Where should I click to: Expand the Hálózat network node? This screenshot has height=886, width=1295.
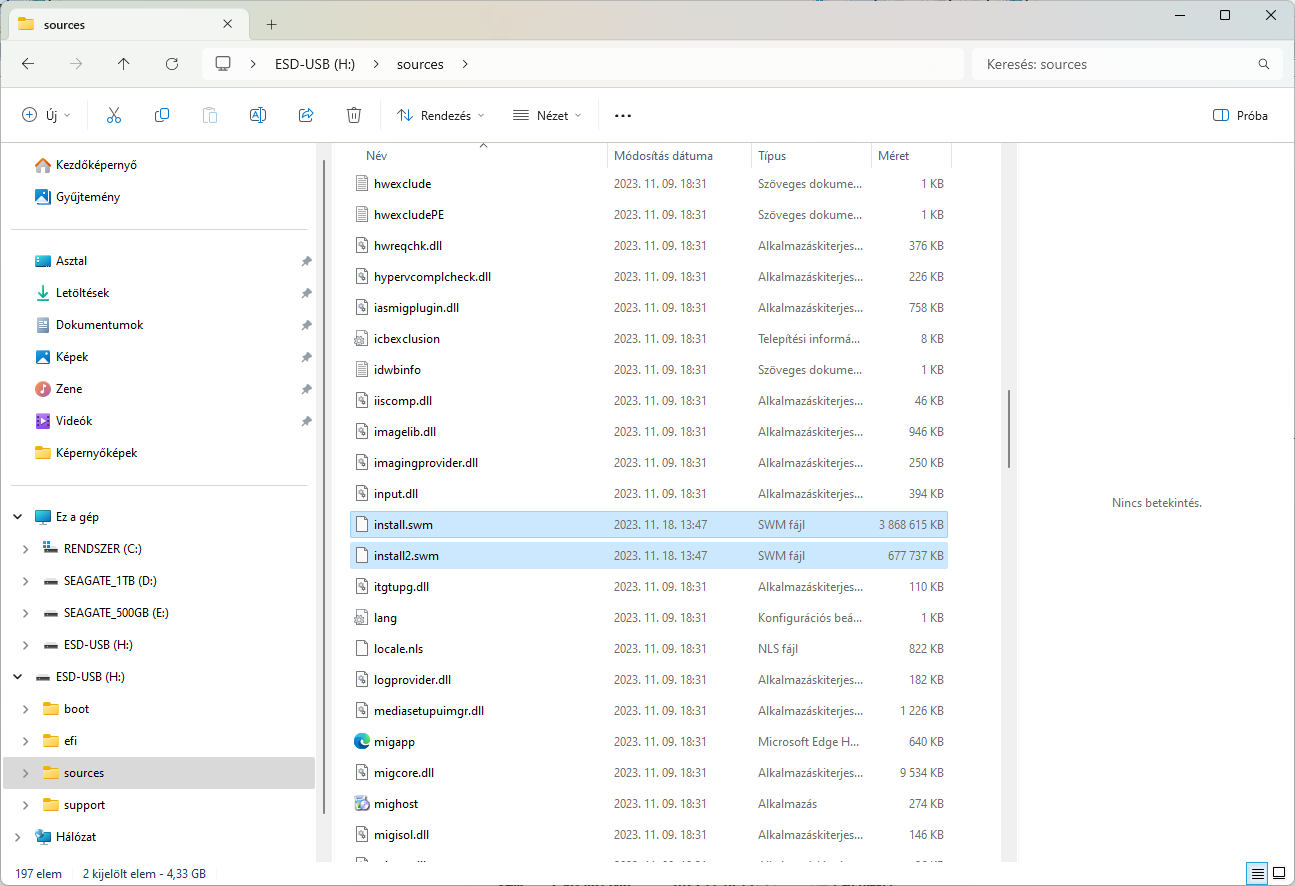click(18, 837)
